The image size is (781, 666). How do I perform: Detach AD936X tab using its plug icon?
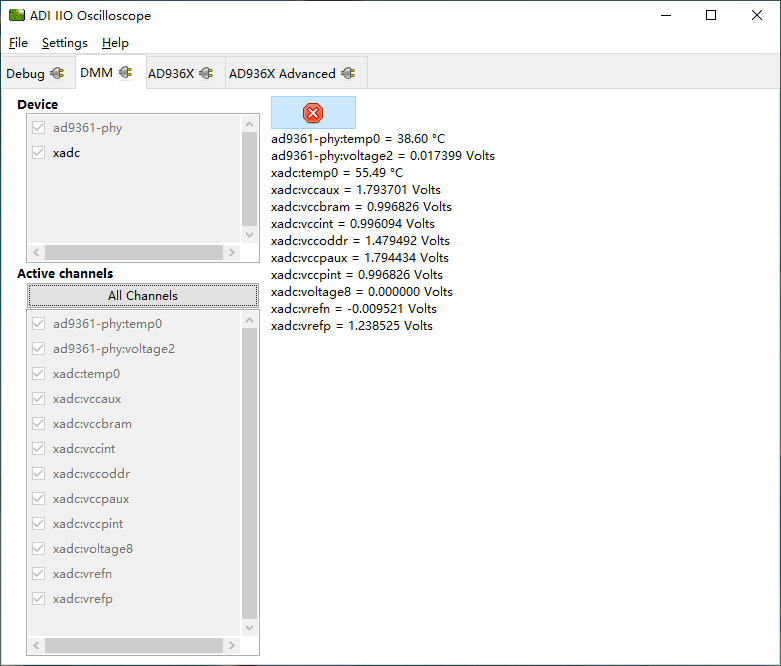click(x=206, y=73)
